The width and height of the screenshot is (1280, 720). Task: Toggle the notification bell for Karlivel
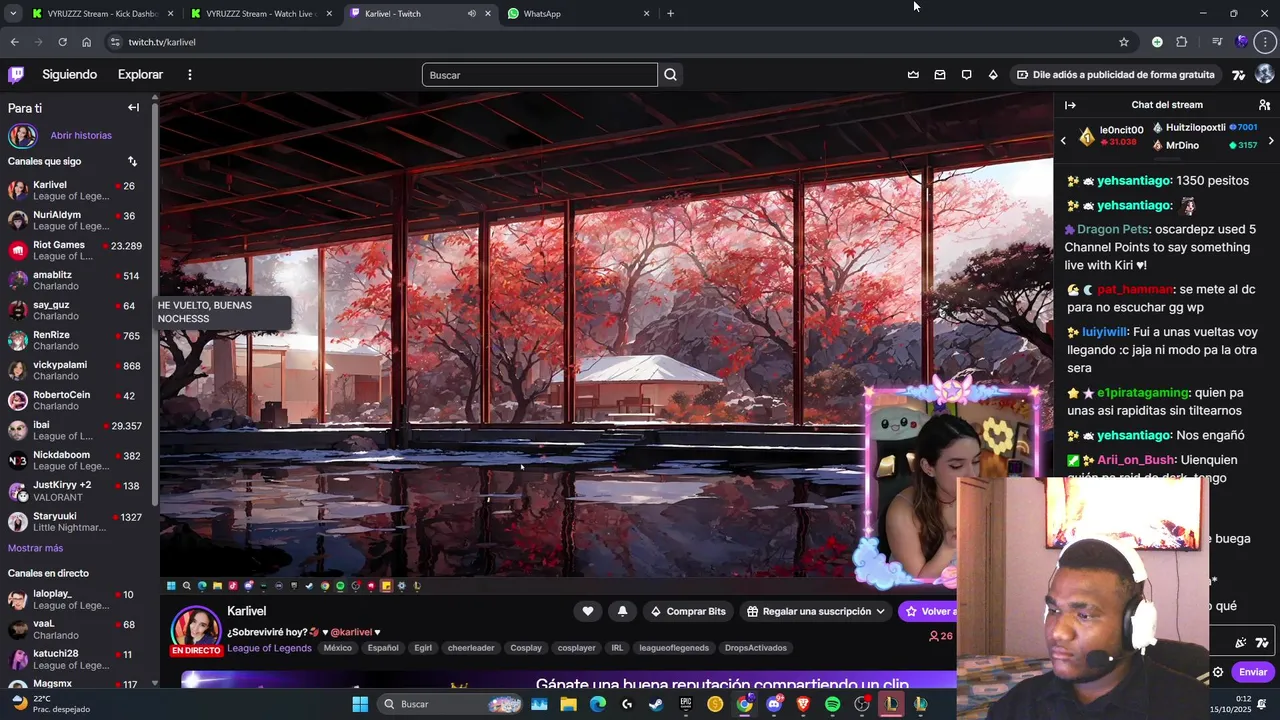622,611
